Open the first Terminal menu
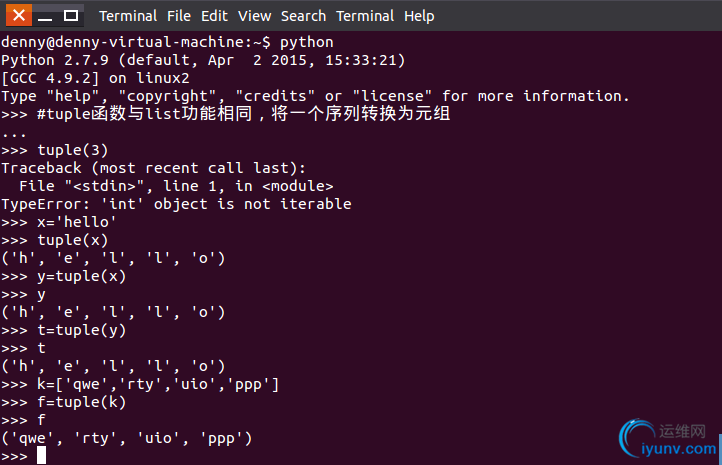The height and width of the screenshot is (465, 722). (x=128, y=16)
